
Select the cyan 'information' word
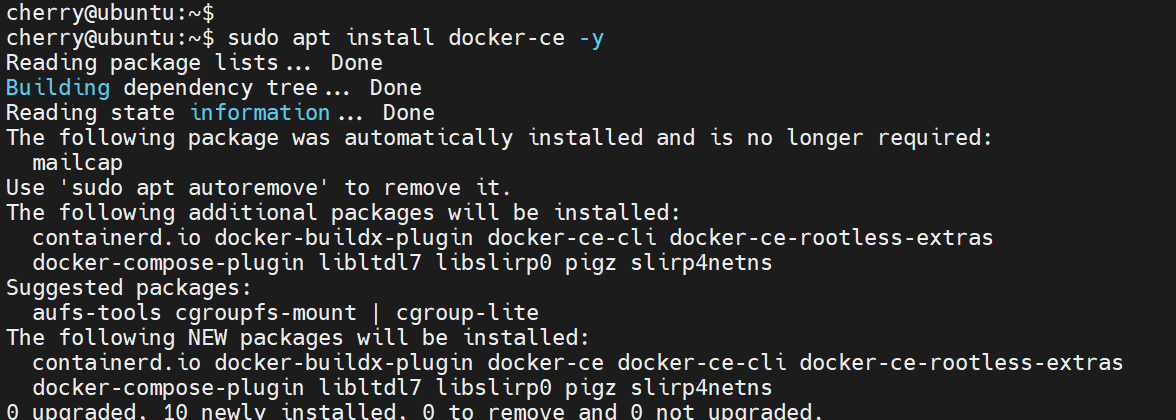[259, 113]
